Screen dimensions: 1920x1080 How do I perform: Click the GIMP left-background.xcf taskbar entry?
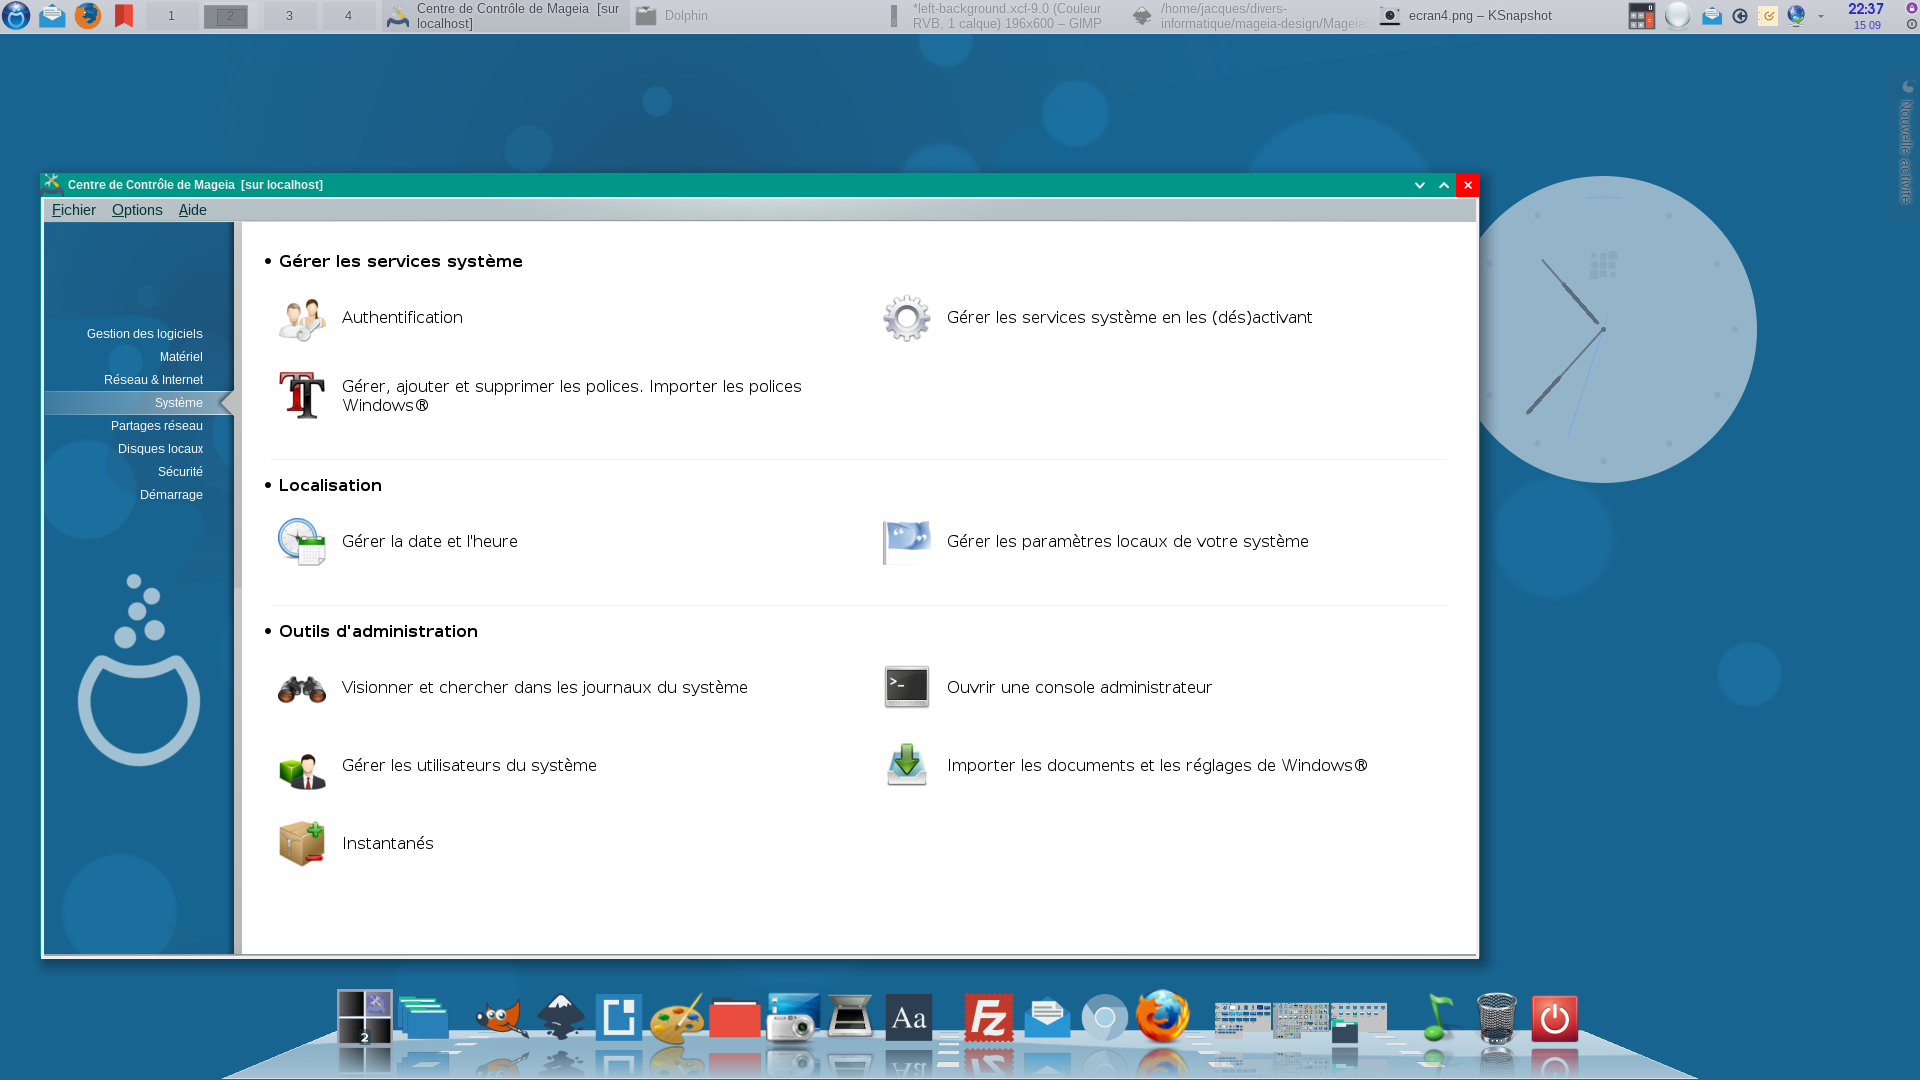click(1003, 16)
